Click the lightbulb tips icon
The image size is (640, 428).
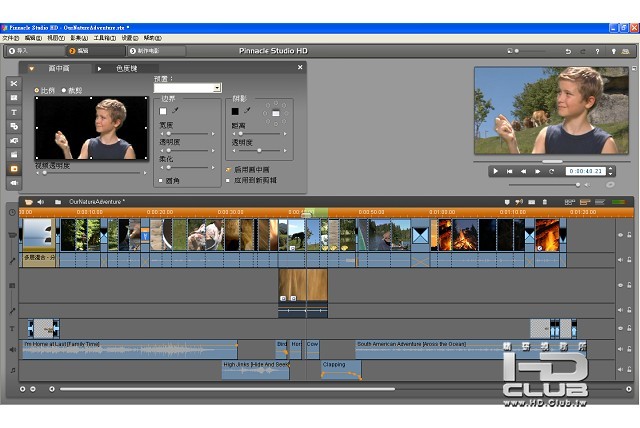point(613,51)
